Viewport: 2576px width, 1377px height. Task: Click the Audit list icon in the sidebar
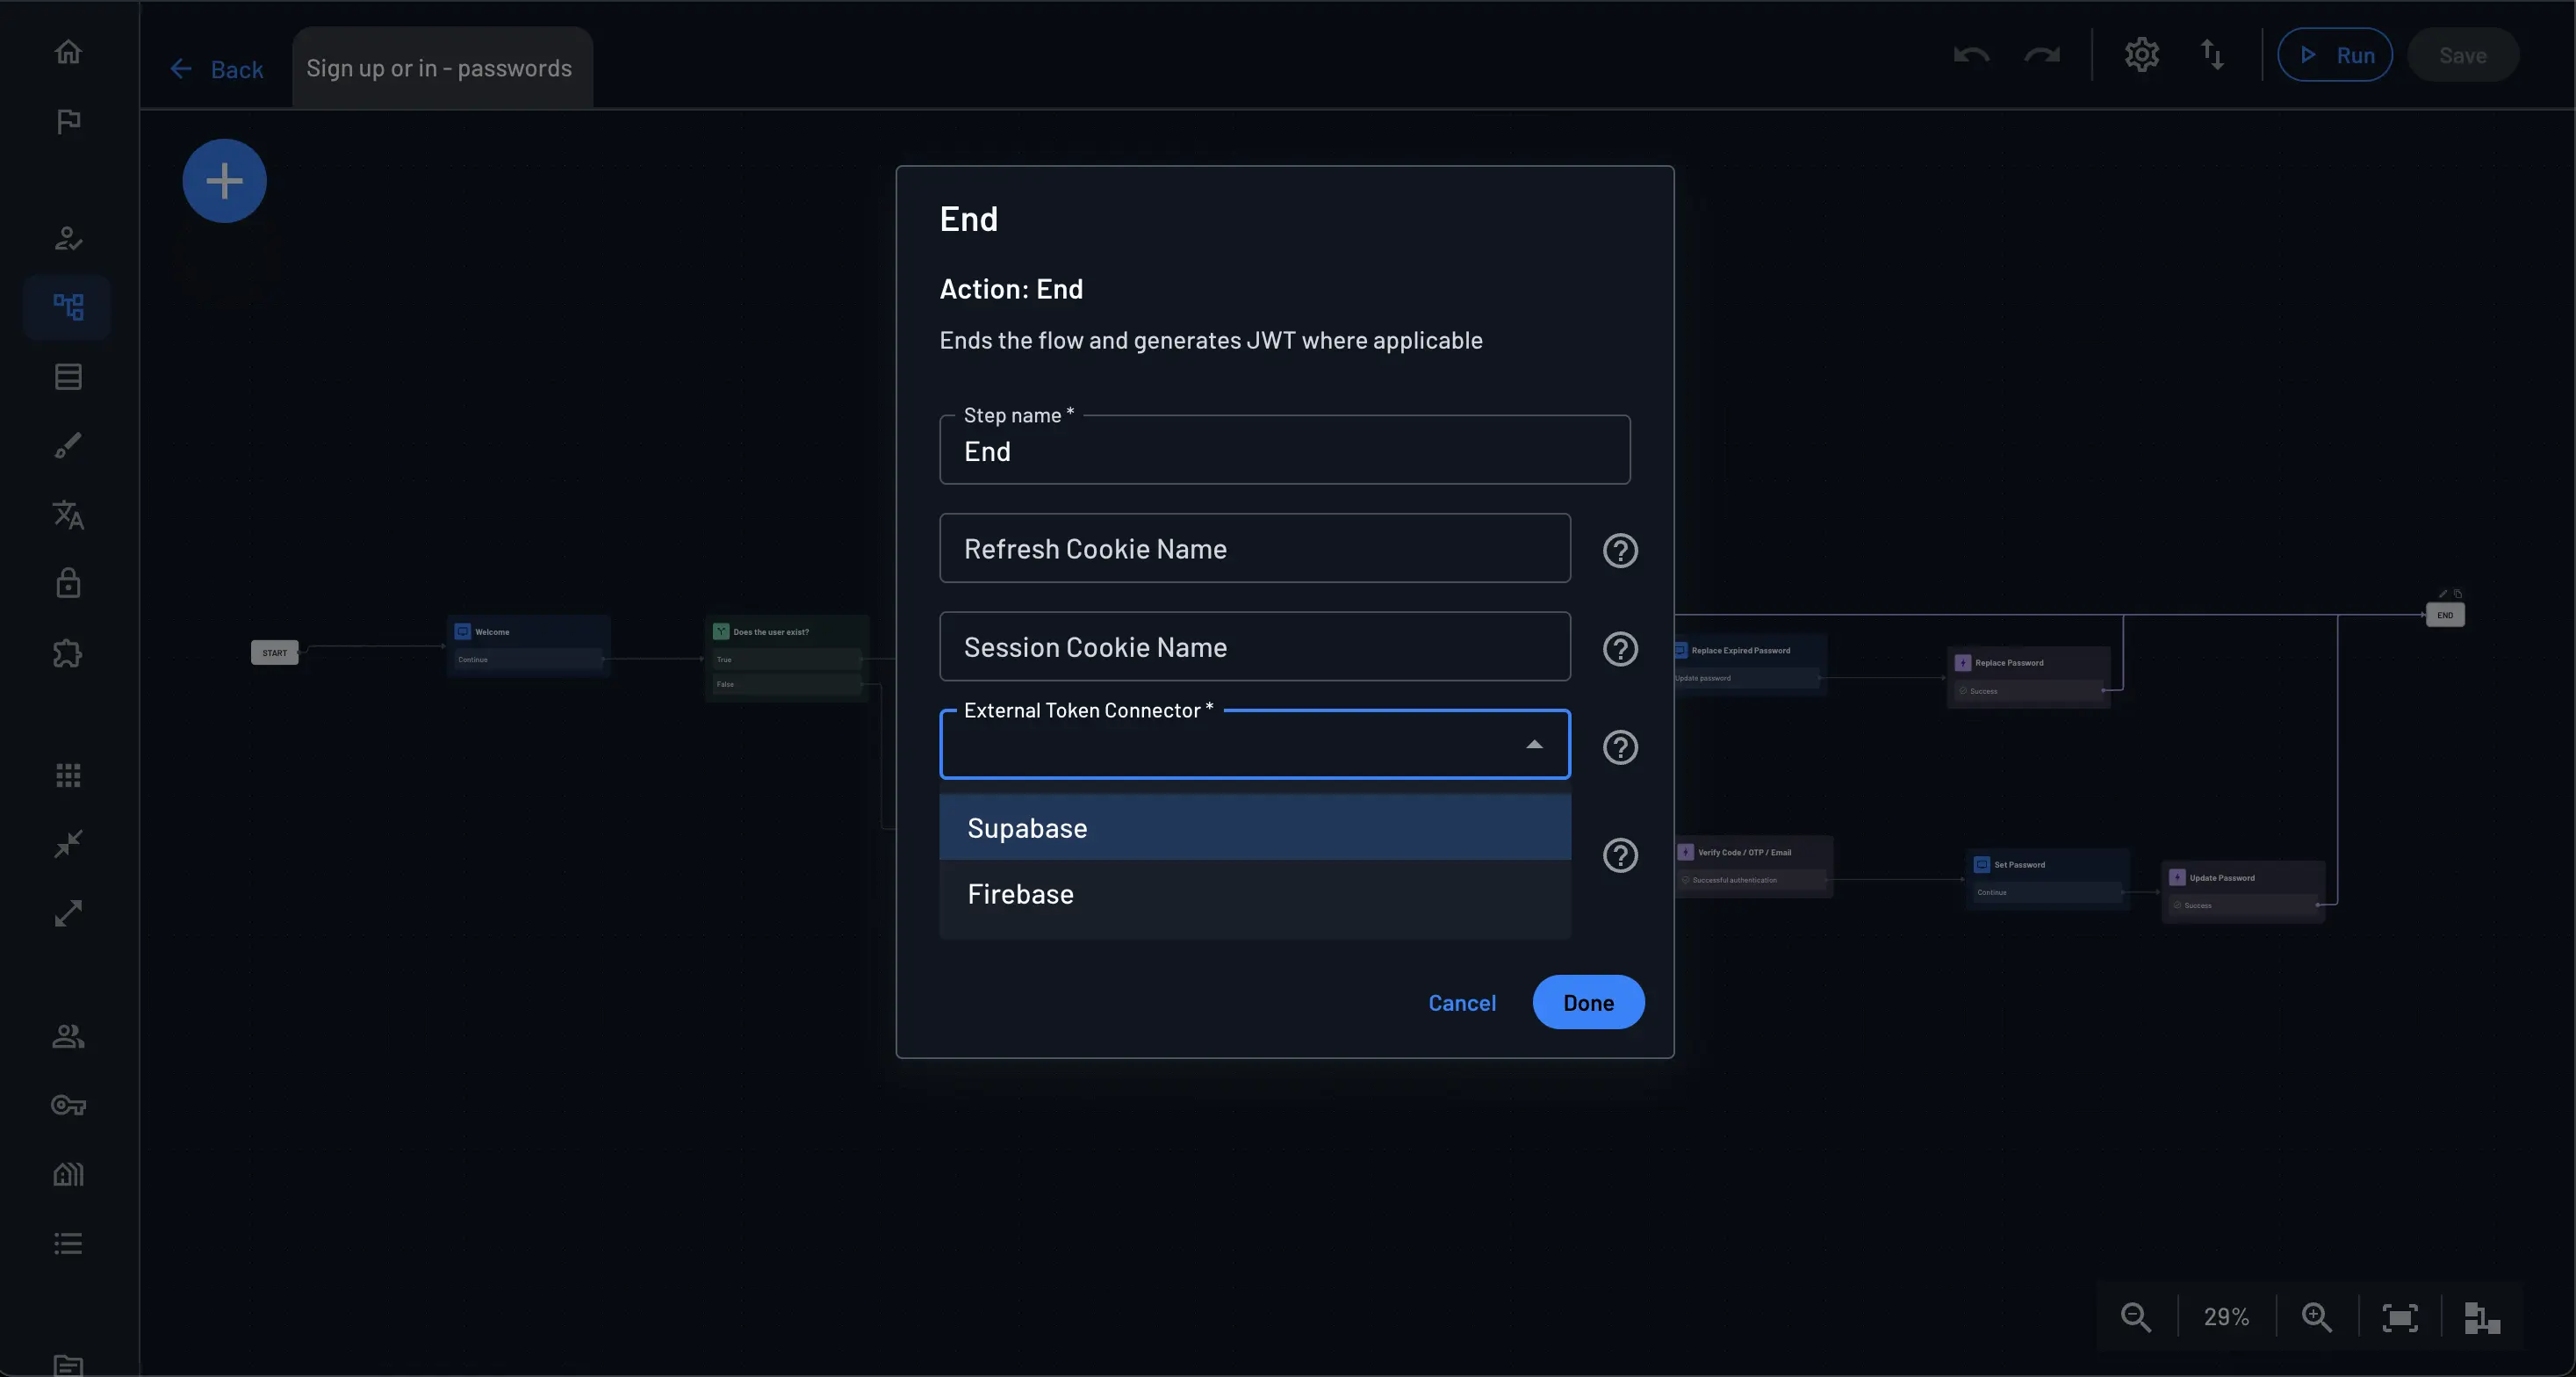click(67, 1243)
